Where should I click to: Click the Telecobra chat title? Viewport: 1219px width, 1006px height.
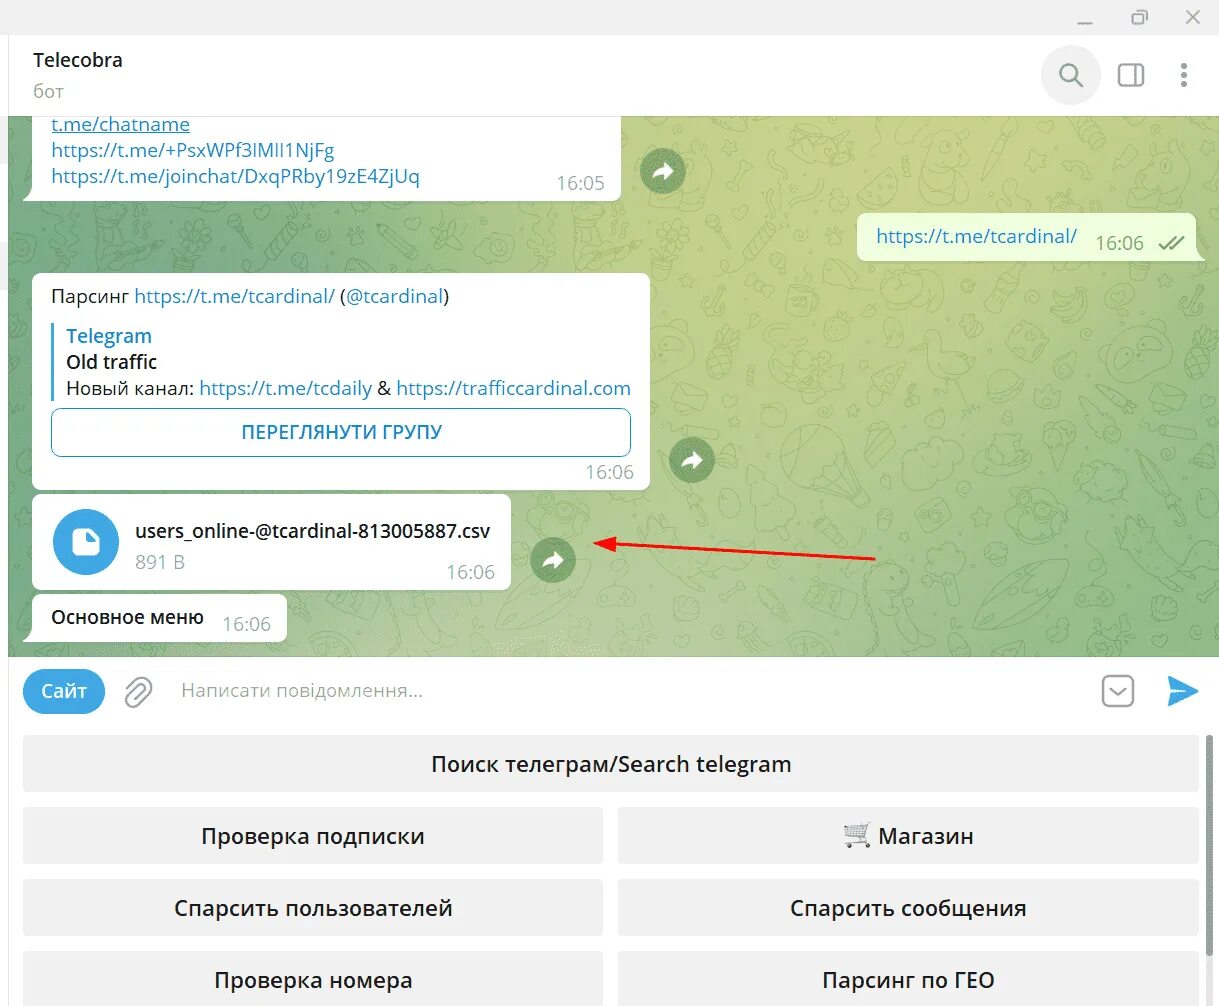coord(78,60)
